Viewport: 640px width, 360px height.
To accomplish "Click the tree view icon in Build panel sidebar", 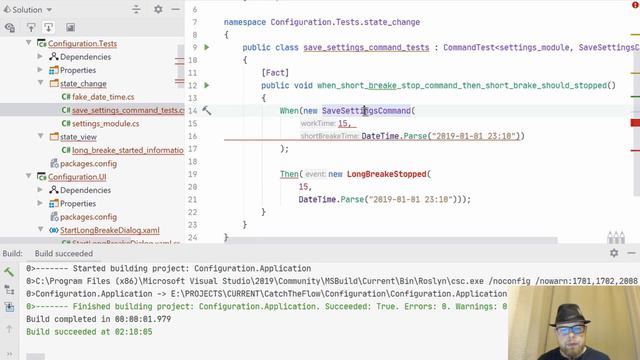I will pyautogui.click(x=9, y=290).
